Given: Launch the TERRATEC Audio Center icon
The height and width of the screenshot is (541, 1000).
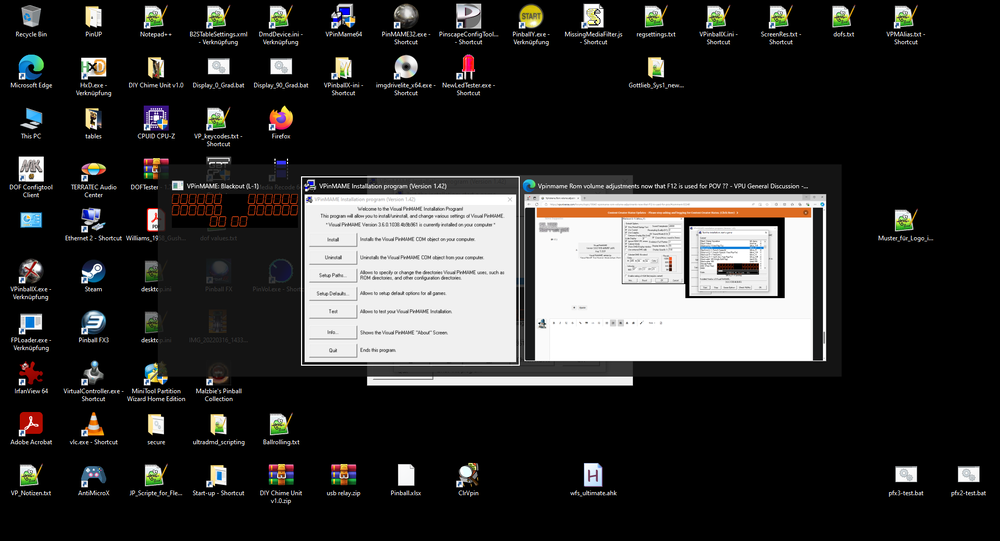Looking at the screenshot, I should [x=93, y=170].
